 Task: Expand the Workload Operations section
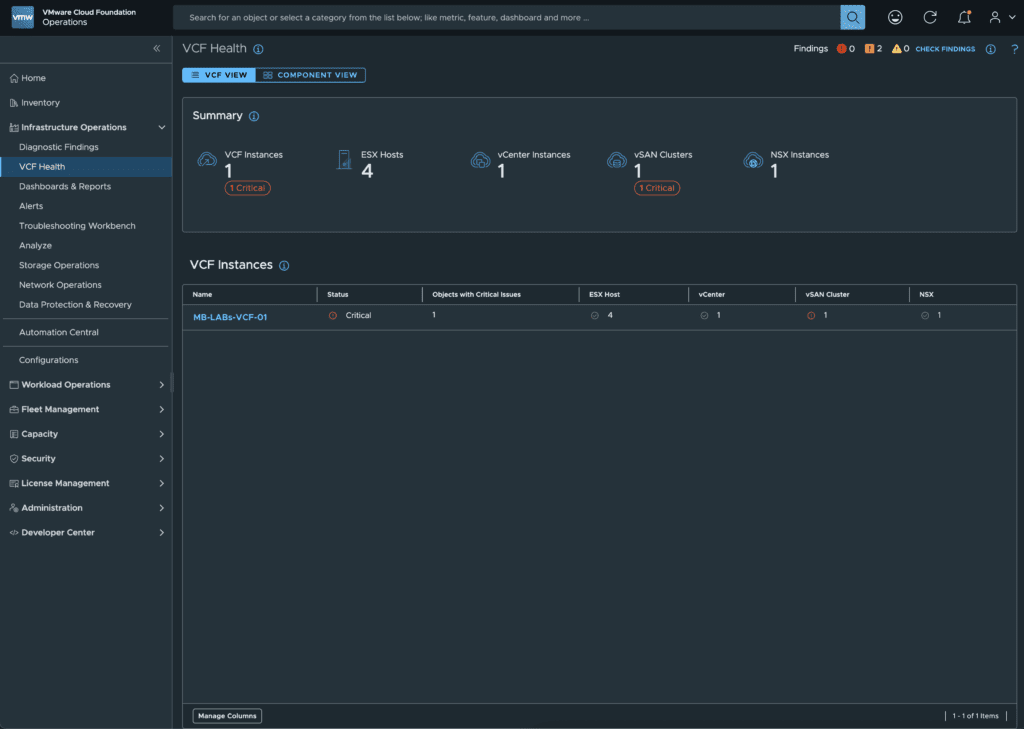(162, 385)
